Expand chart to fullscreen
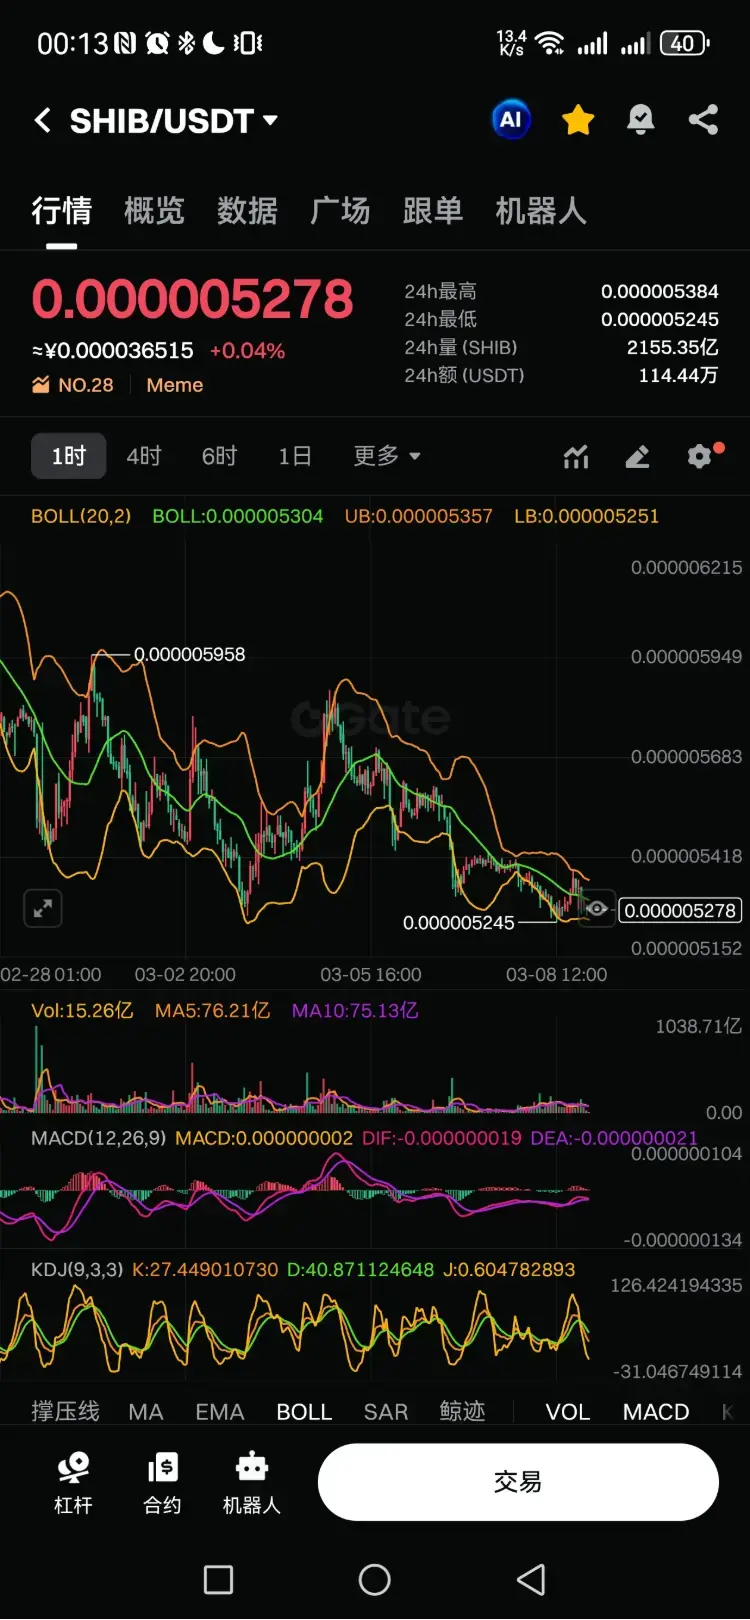The width and height of the screenshot is (750, 1620). [x=43, y=908]
